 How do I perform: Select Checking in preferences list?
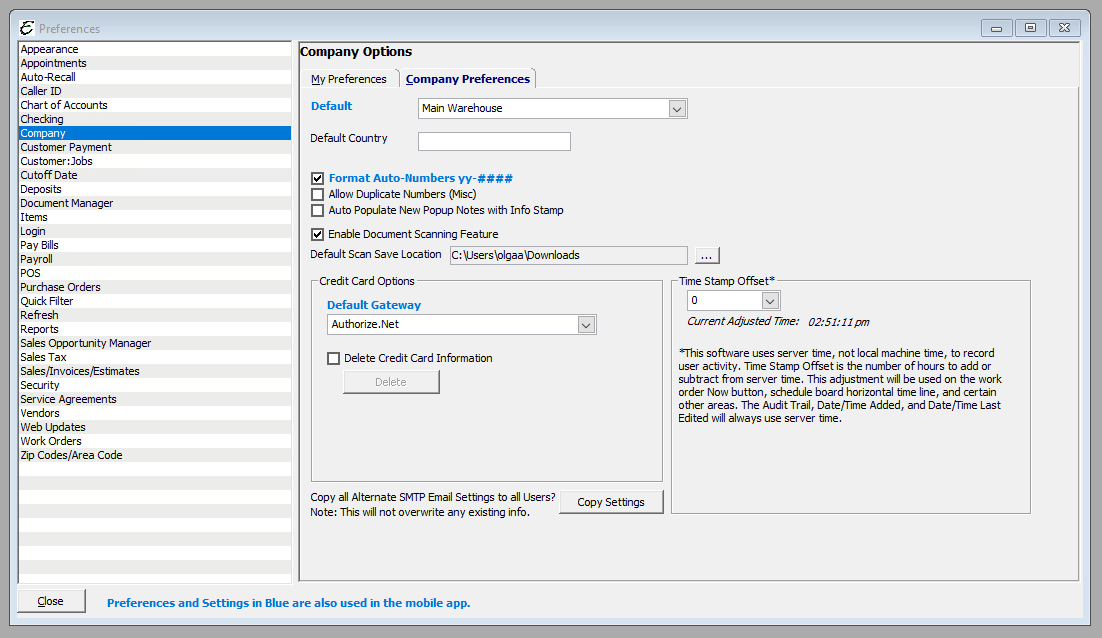coord(155,119)
